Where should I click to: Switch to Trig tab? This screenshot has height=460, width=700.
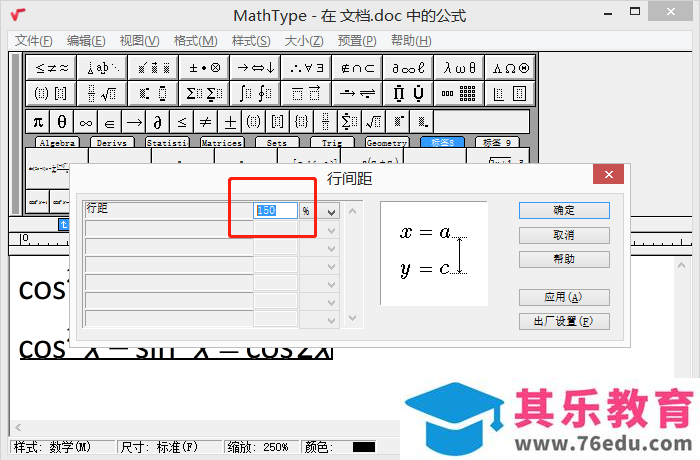(332, 142)
